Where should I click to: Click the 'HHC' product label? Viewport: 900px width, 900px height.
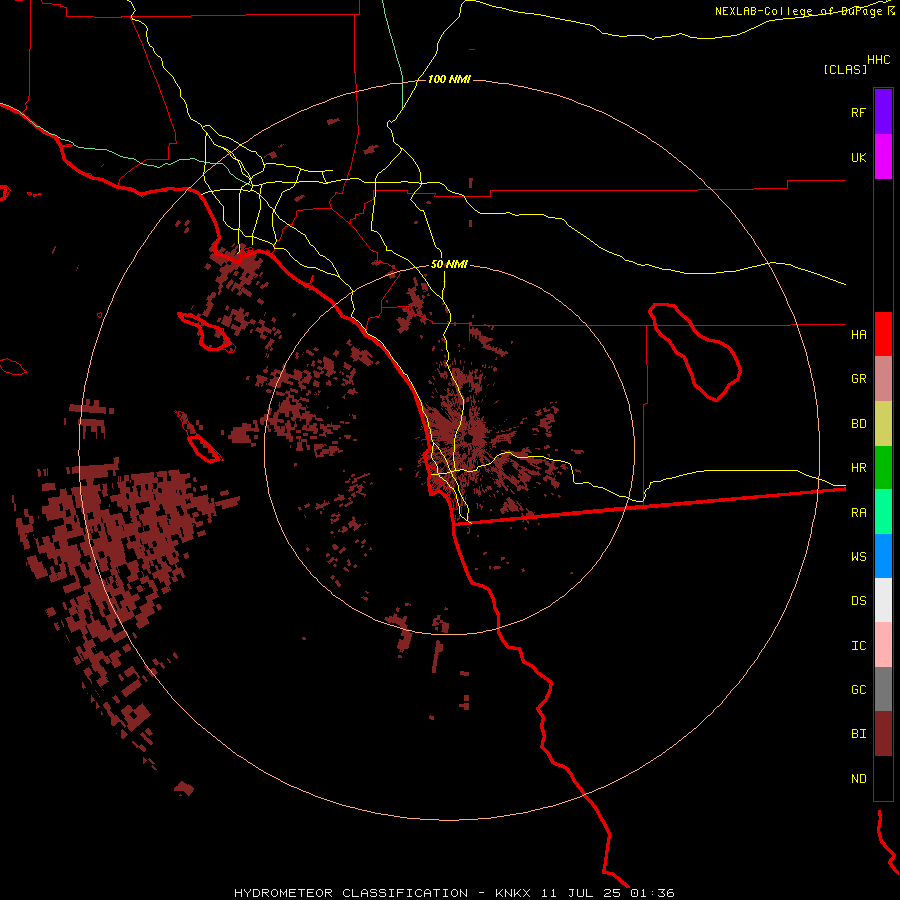pos(878,60)
